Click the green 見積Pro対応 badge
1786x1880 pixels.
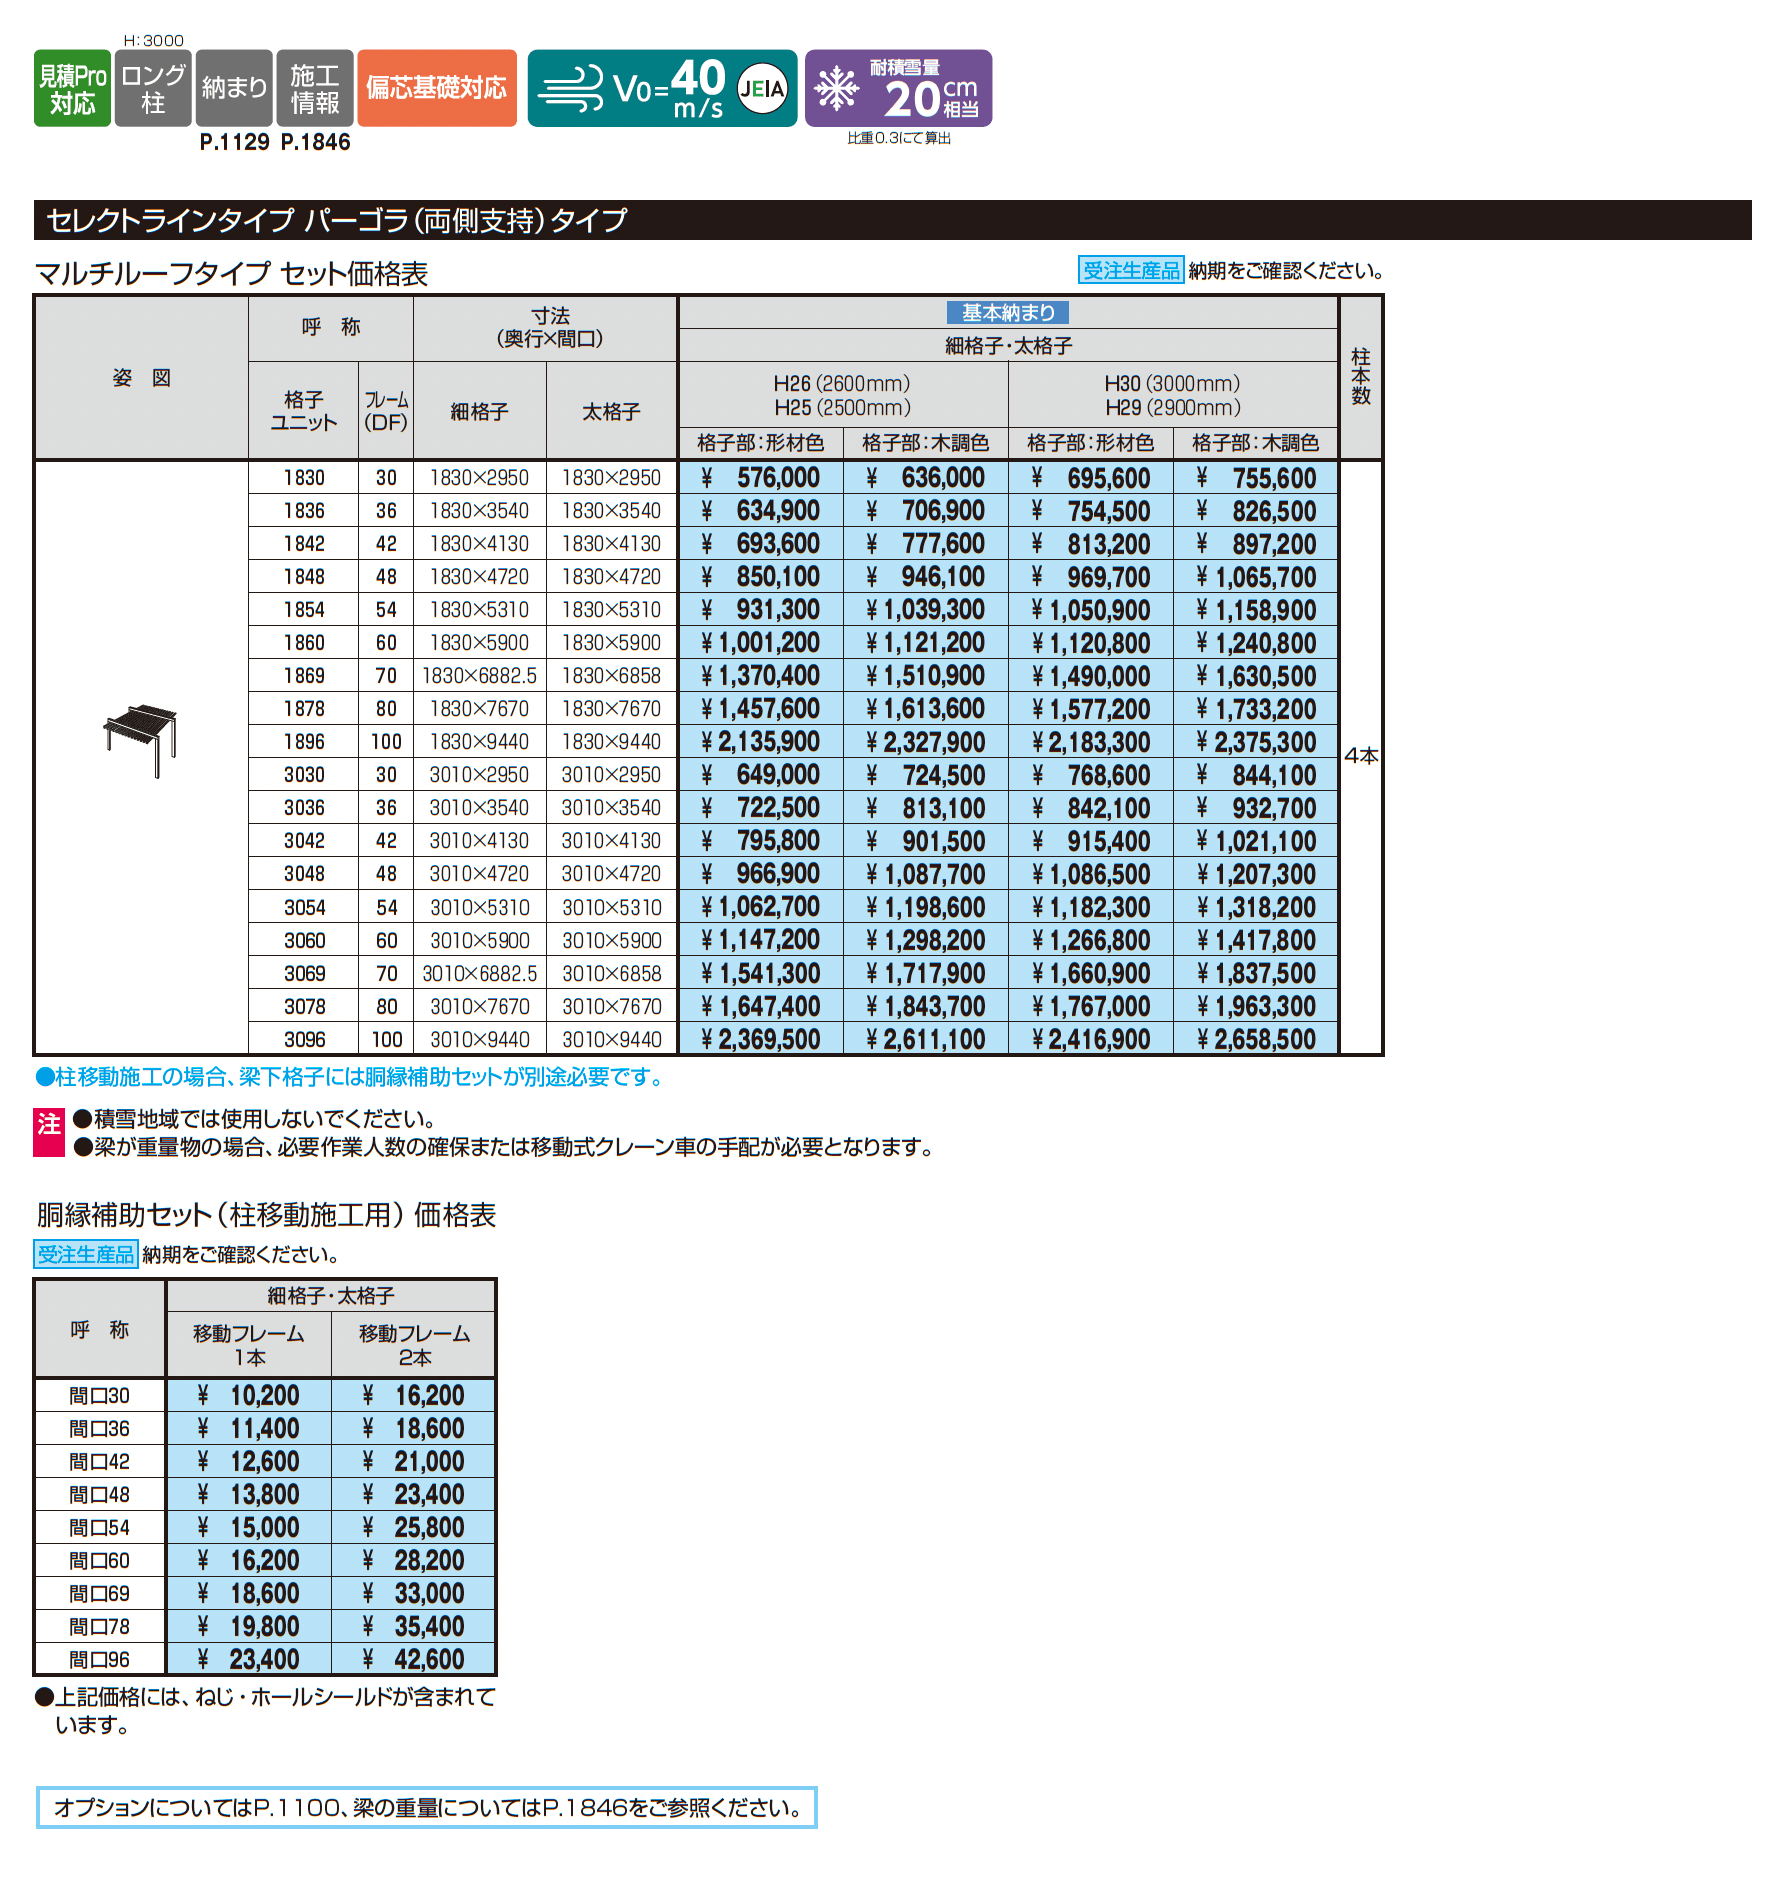pos(72,88)
